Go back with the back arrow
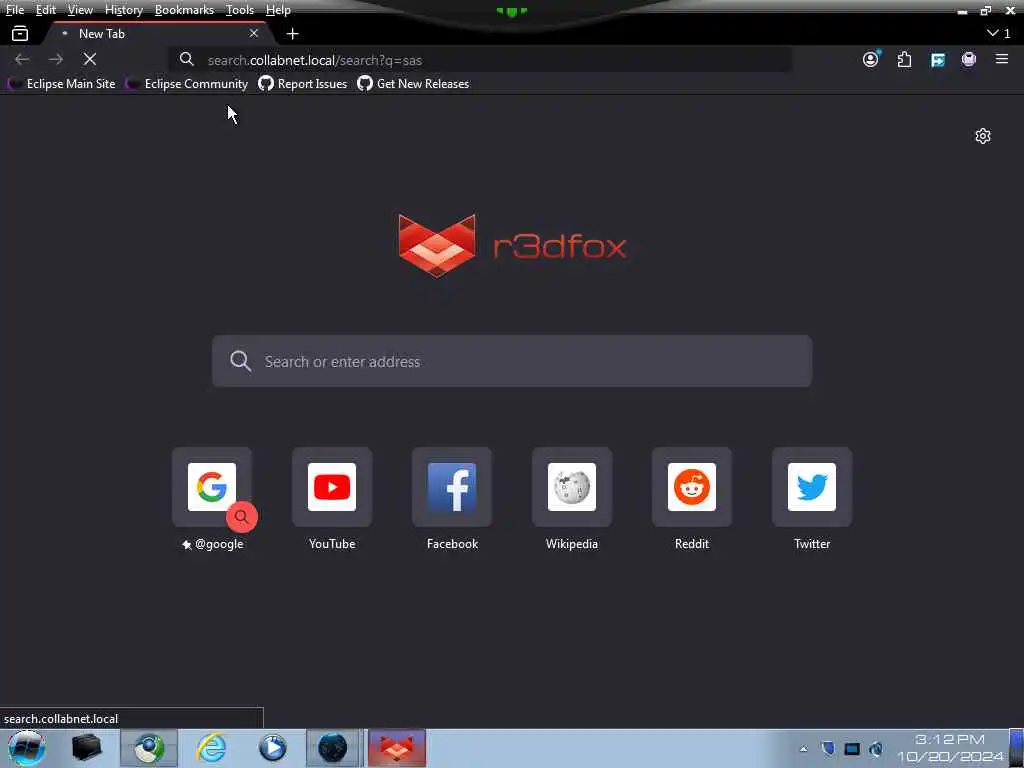This screenshot has width=1024, height=768. pyautogui.click(x=22, y=59)
